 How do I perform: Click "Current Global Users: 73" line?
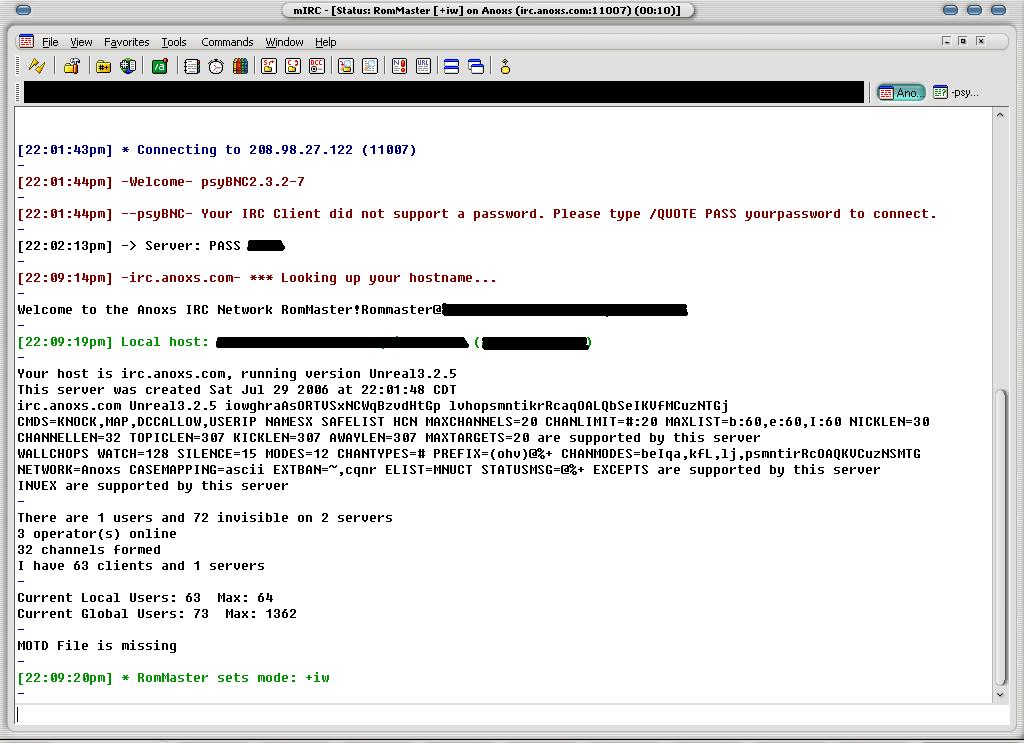point(157,614)
